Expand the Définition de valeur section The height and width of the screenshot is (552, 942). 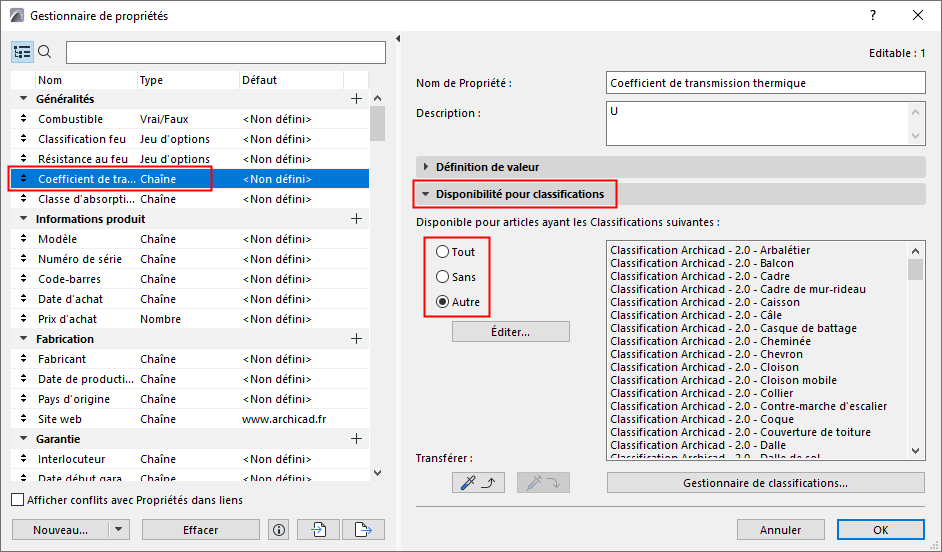click(x=426, y=167)
